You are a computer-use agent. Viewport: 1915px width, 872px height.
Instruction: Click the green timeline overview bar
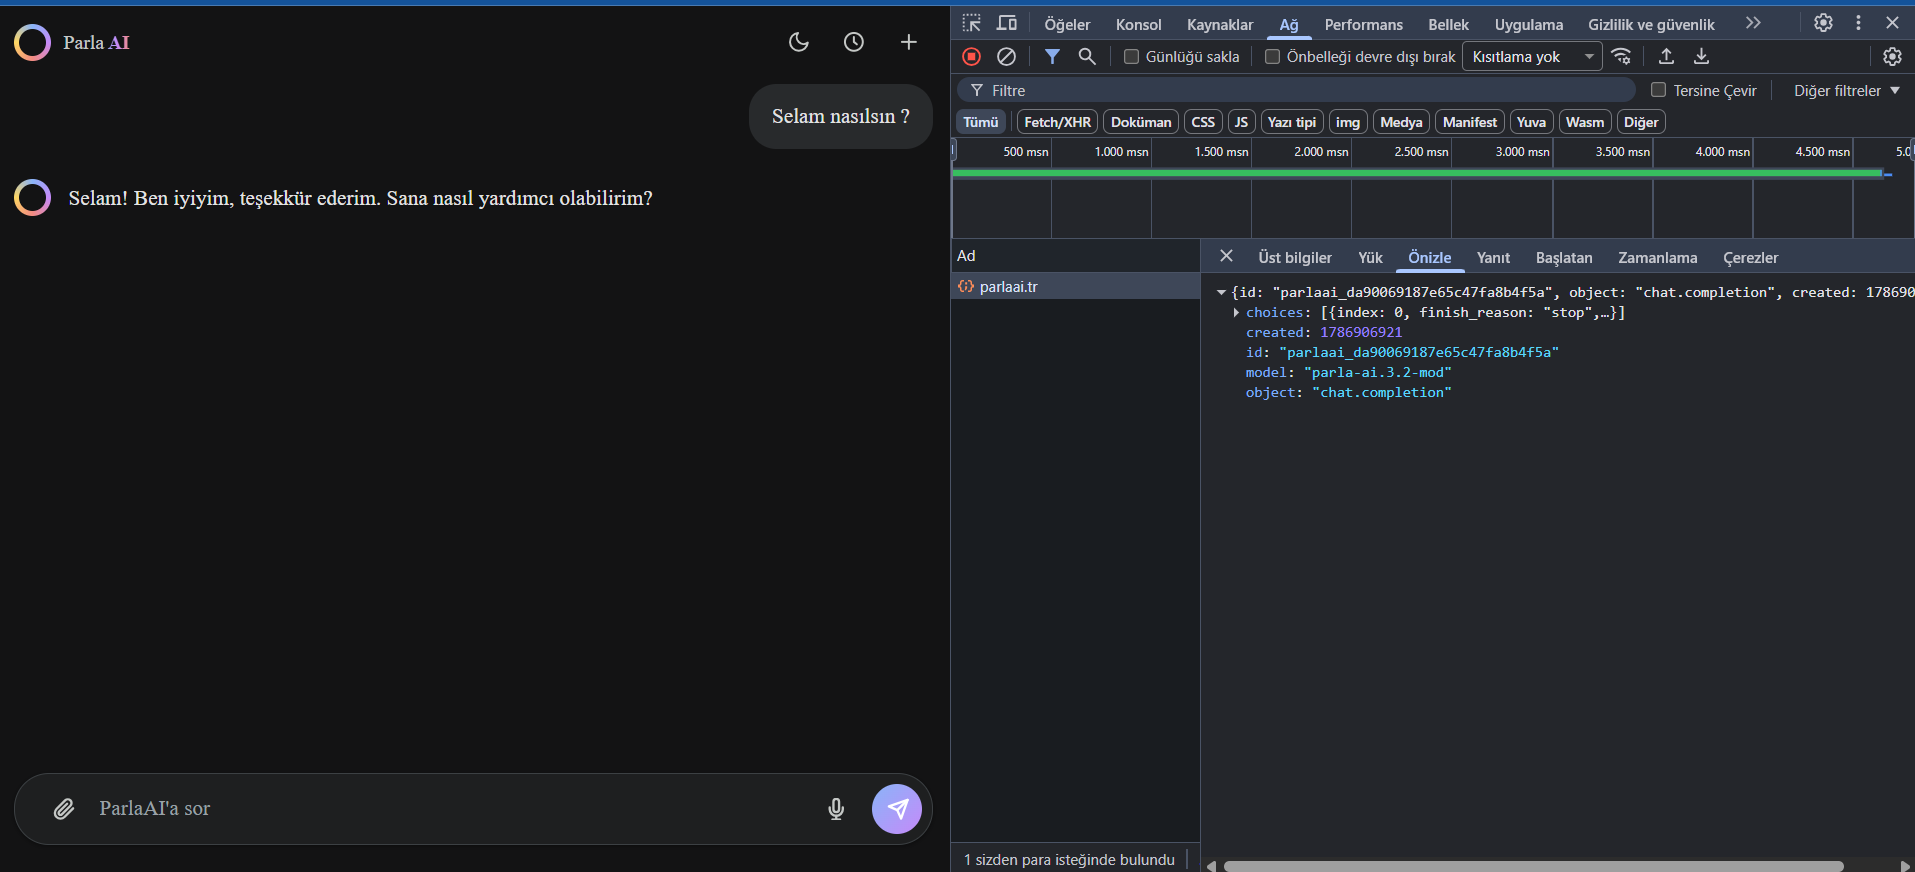point(1417,173)
